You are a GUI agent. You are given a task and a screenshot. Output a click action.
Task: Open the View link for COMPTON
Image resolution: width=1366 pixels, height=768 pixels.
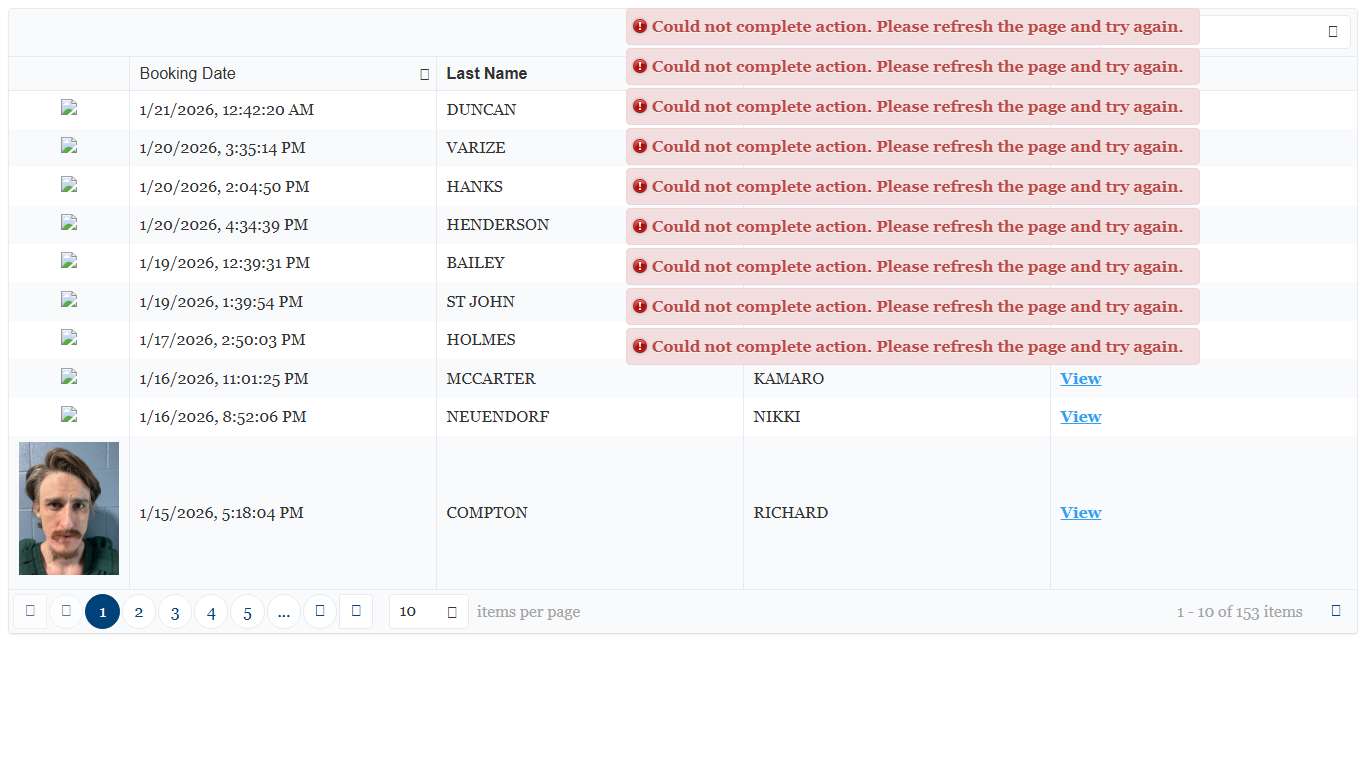point(1080,513)
